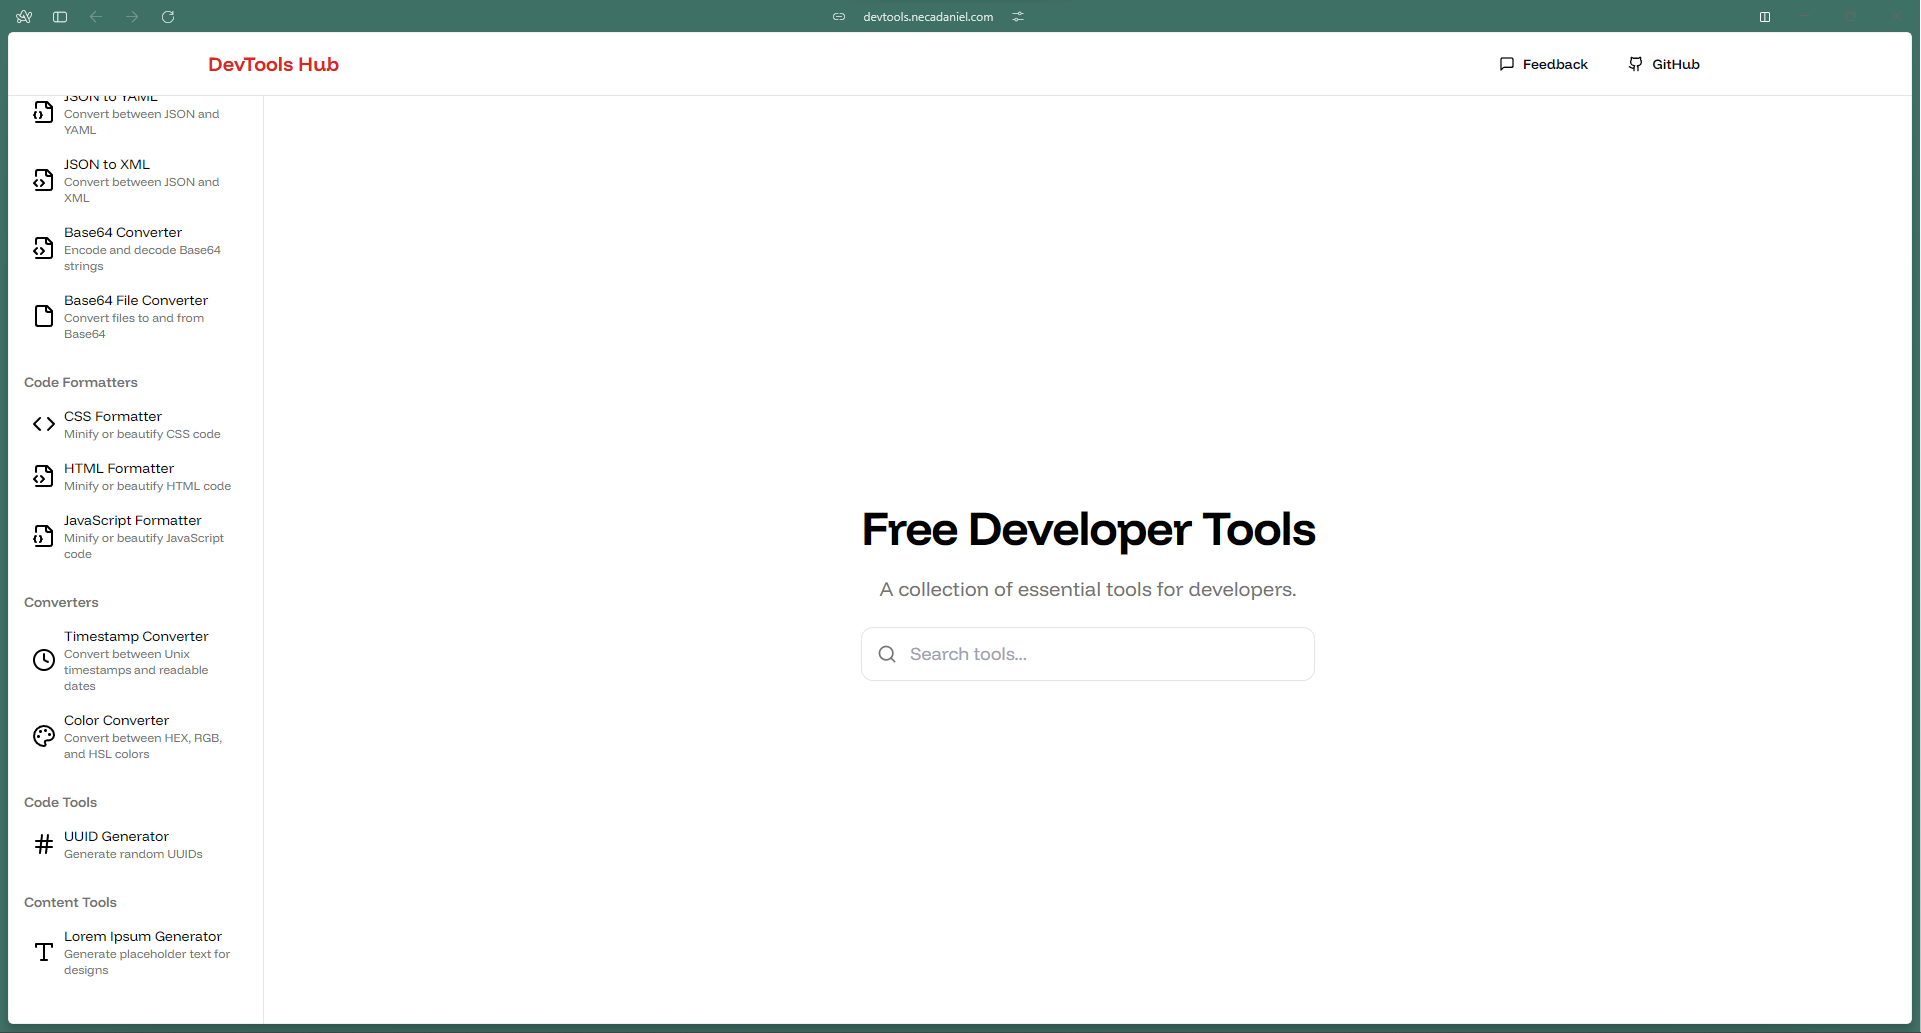This screenshot has height=1033, width=1921.
Task: Click the magnifier icon in search box
Action: (887, 654)
